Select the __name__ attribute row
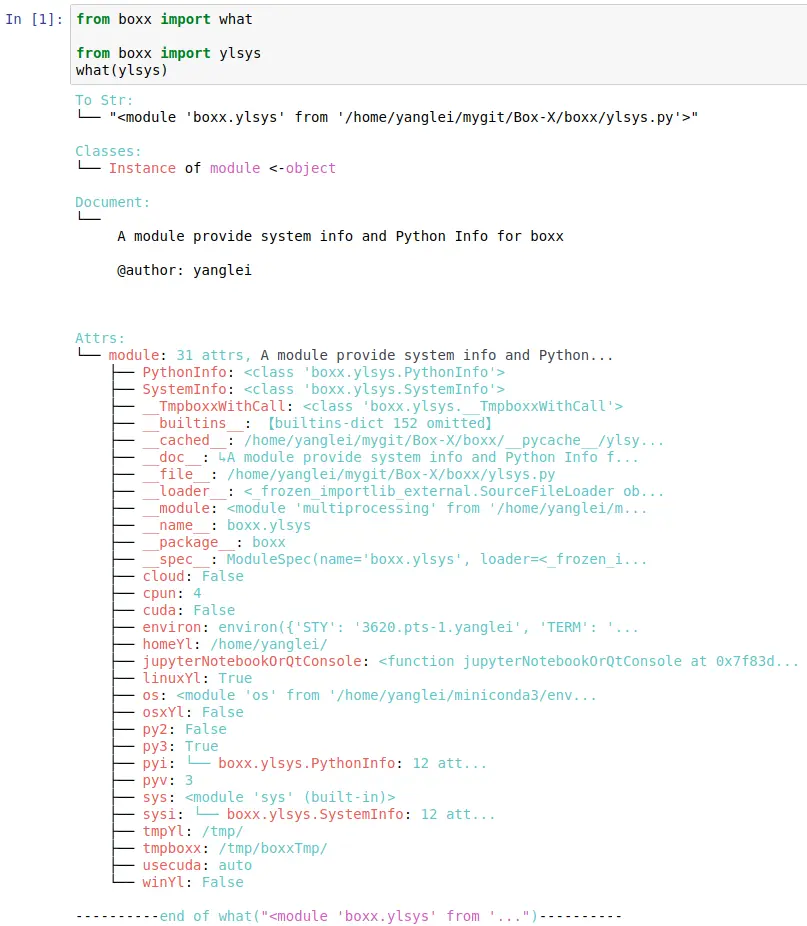807x926 pixels. tap(226, 526)
